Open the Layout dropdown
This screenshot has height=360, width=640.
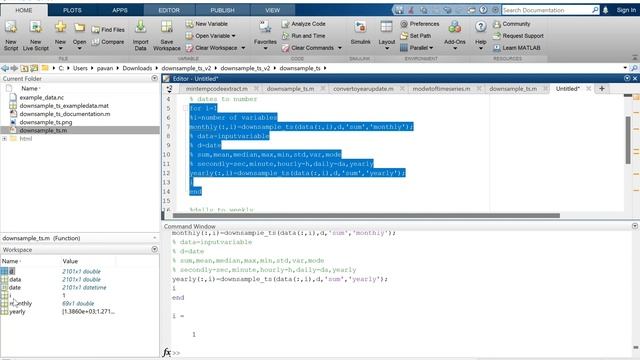point(387,48)
